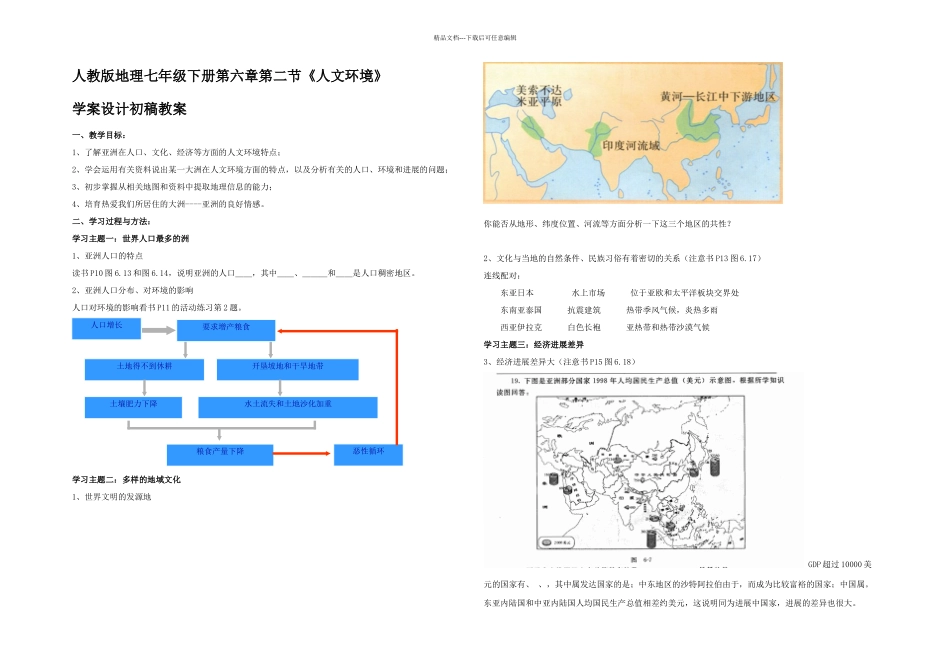Click map label 美索不达米亚平原

click(539, 96)
